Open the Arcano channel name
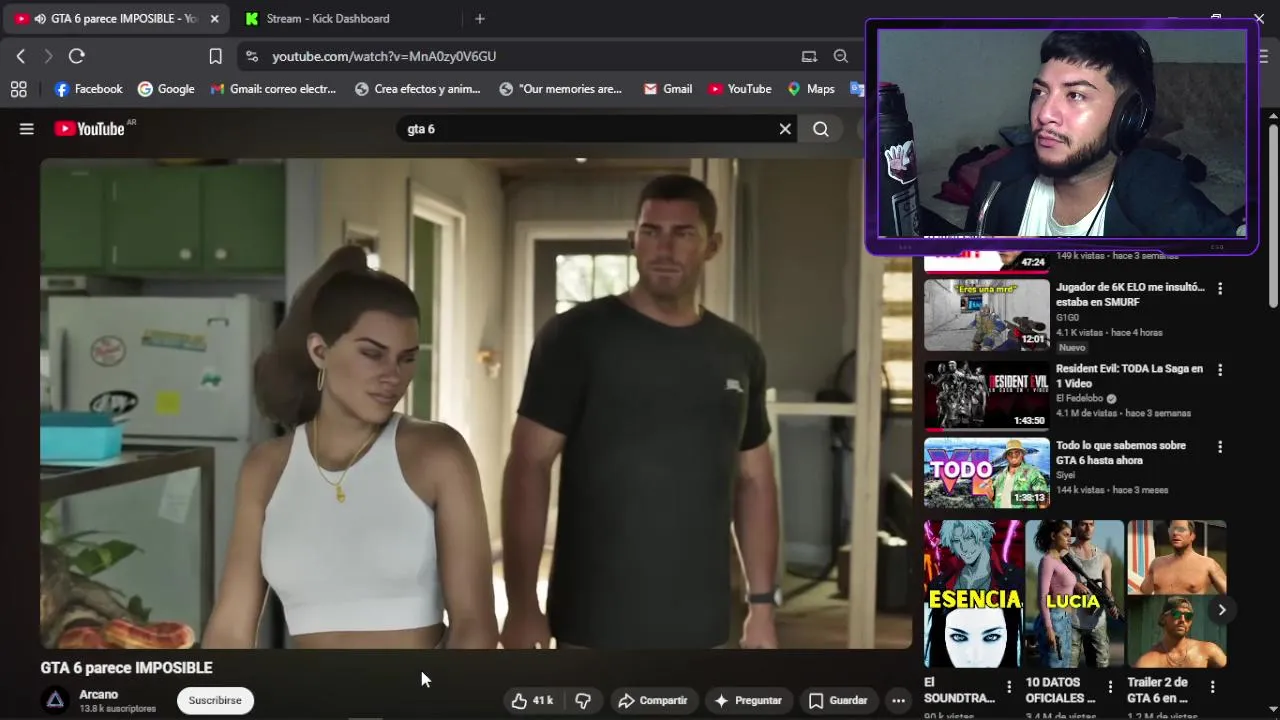 [98, 694]
